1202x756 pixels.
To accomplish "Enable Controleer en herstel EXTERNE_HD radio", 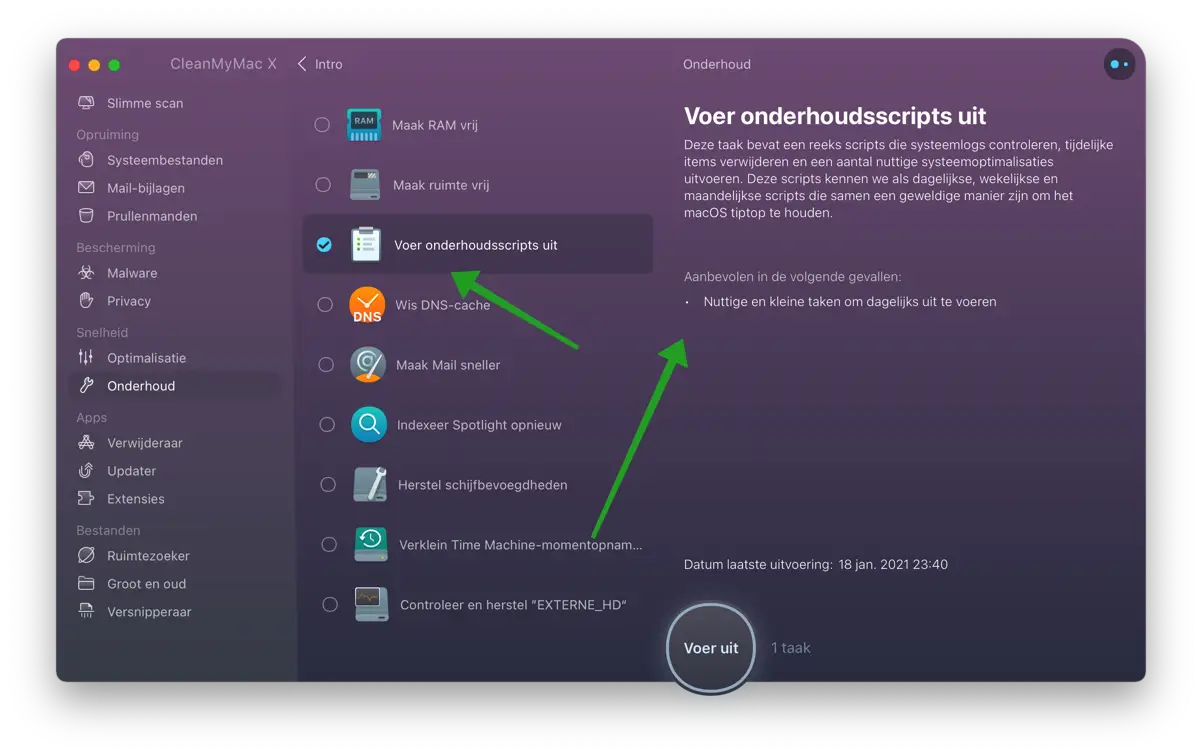I will (330, 604).
